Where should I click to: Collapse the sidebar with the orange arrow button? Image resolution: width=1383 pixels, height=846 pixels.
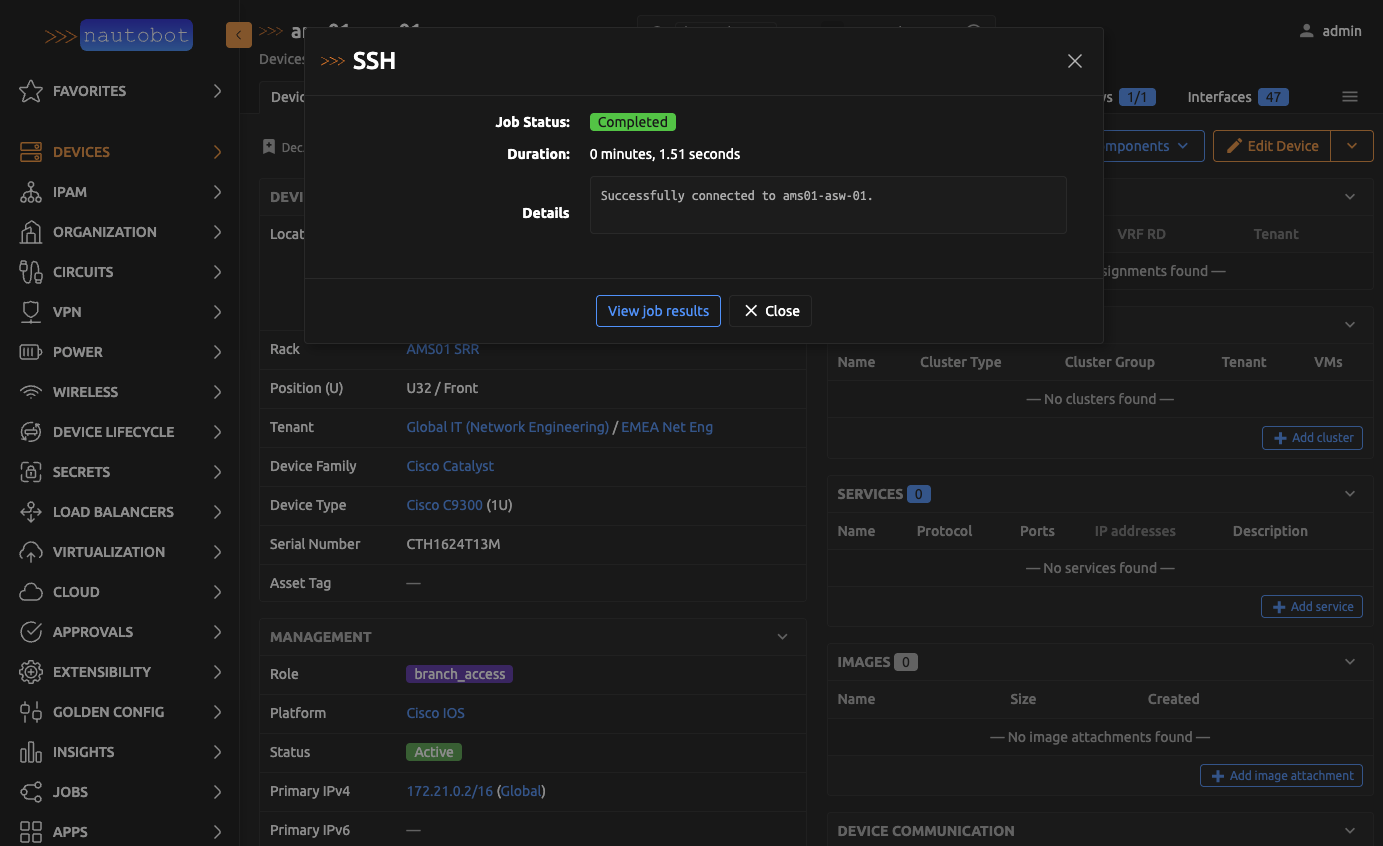pyautogui.click(x=238, y=36)
